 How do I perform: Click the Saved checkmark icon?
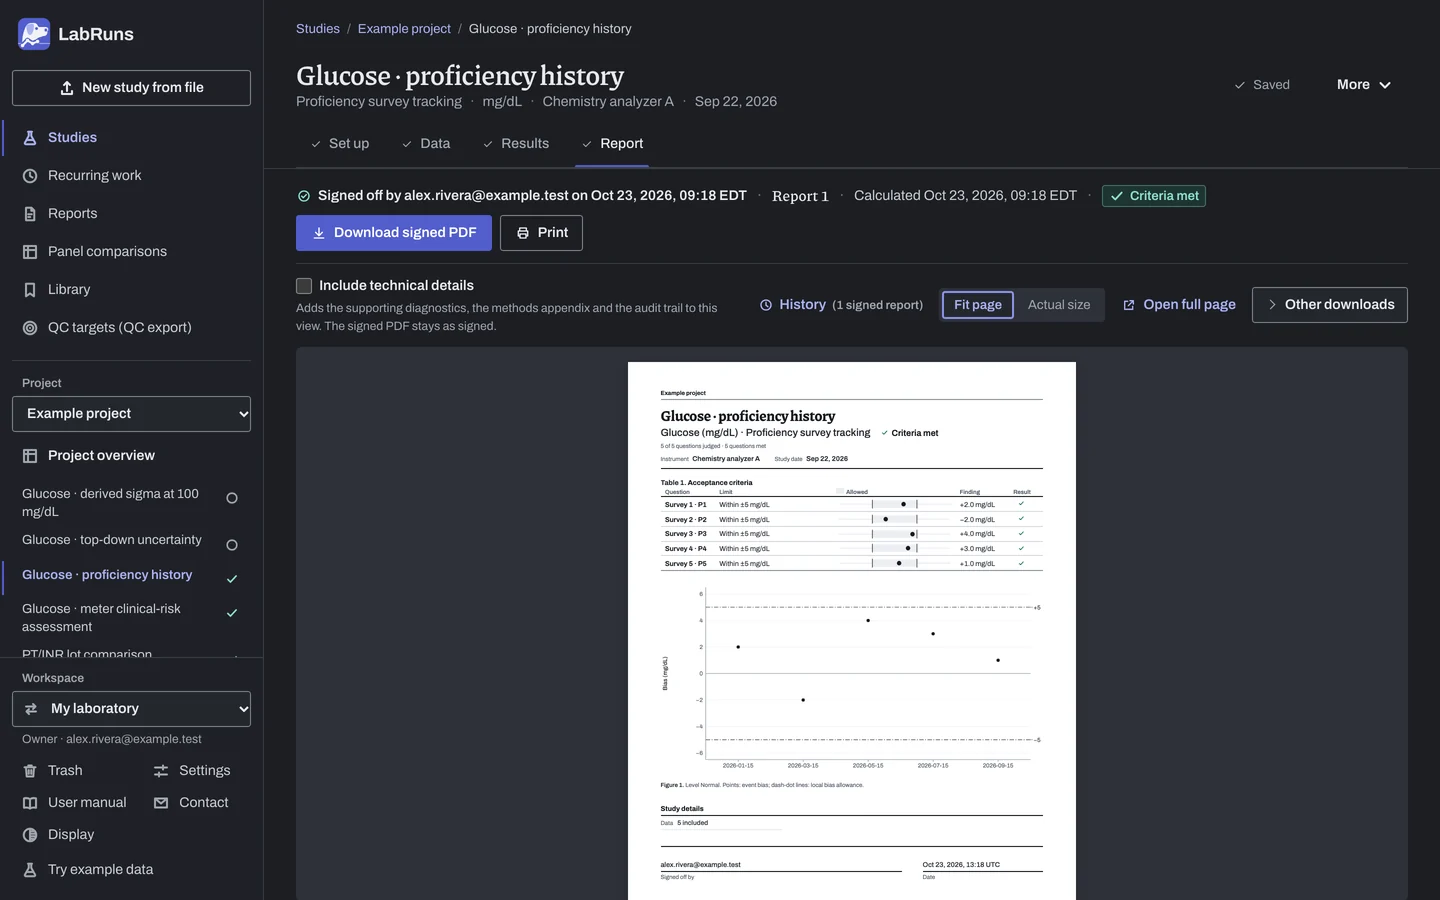click(1240, 85)
